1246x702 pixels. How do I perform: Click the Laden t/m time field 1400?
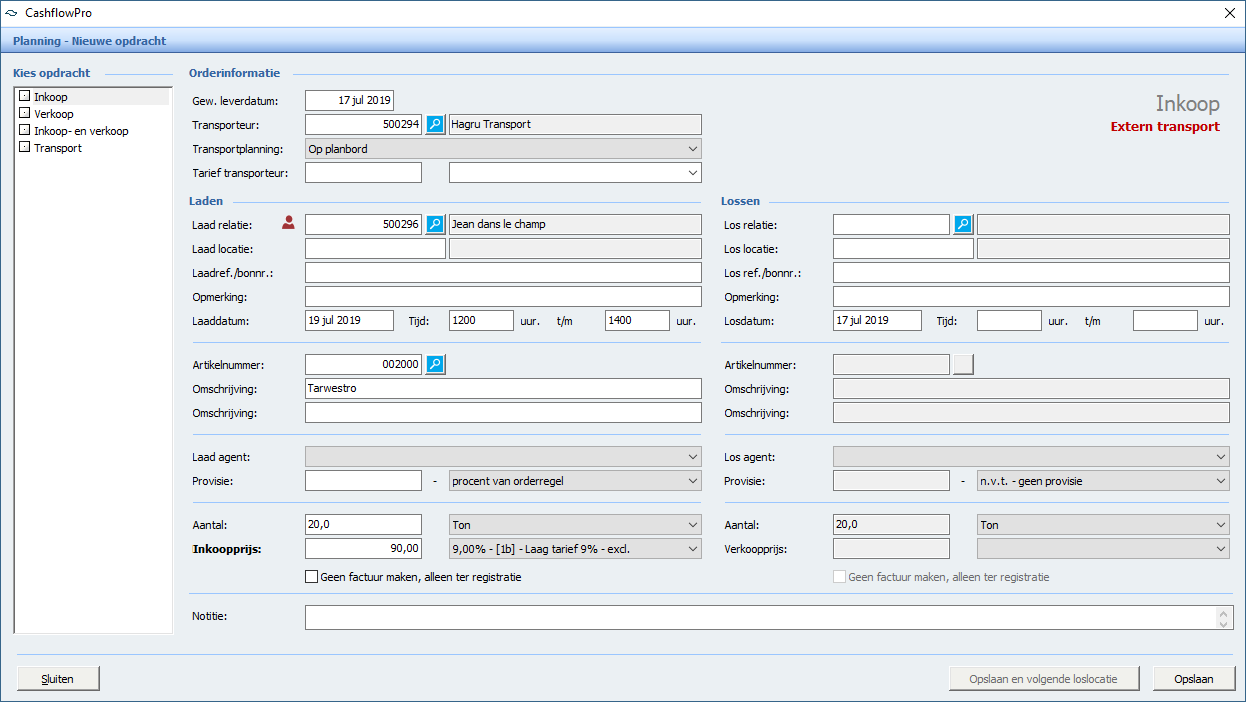pos(637,321)
